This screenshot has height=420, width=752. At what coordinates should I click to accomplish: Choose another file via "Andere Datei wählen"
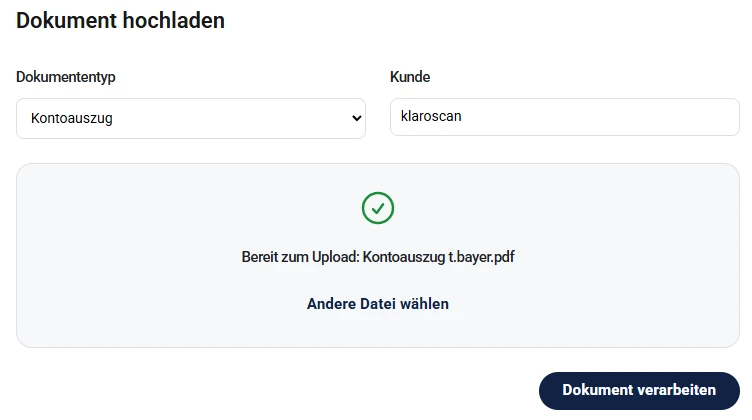tap(377, 304)
